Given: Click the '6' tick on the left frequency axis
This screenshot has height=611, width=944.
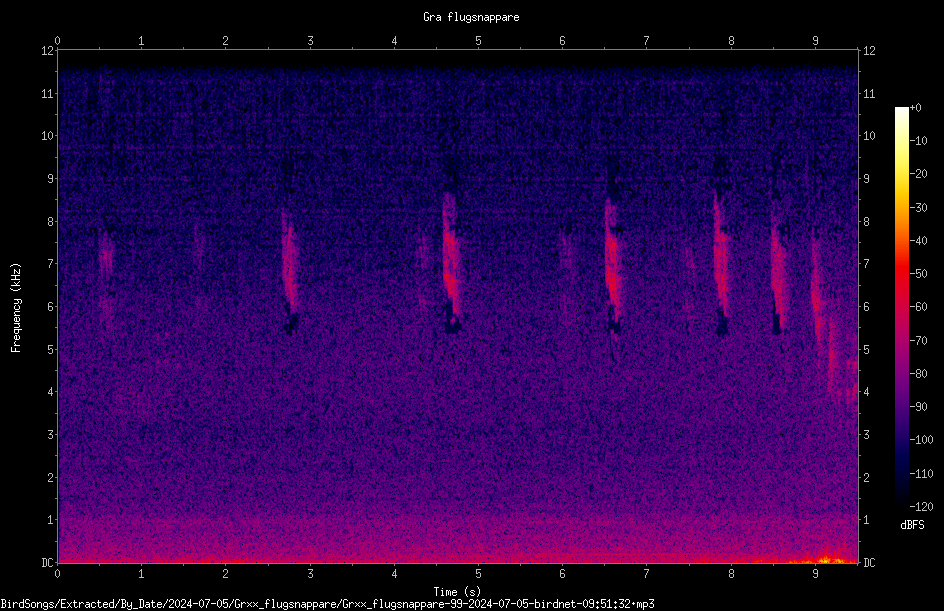Looking at the screenshot, I should 50,306.
